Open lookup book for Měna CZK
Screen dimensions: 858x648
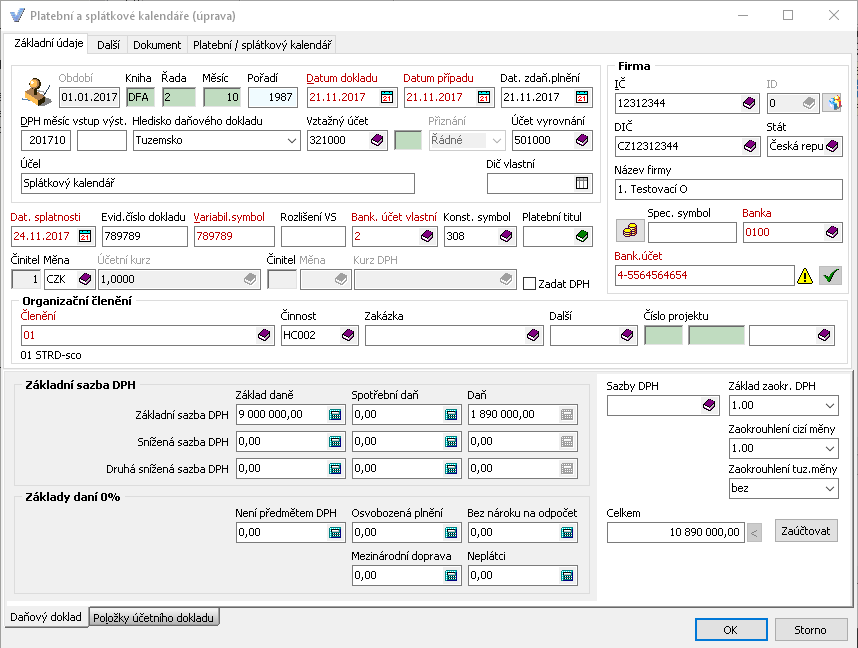[x=85, y=279]
